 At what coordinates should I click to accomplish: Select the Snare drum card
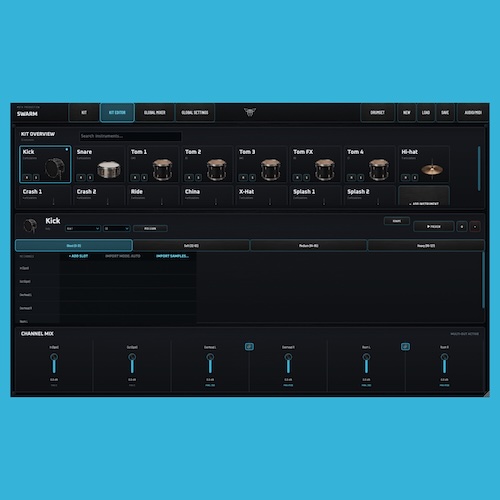point(99,164)
